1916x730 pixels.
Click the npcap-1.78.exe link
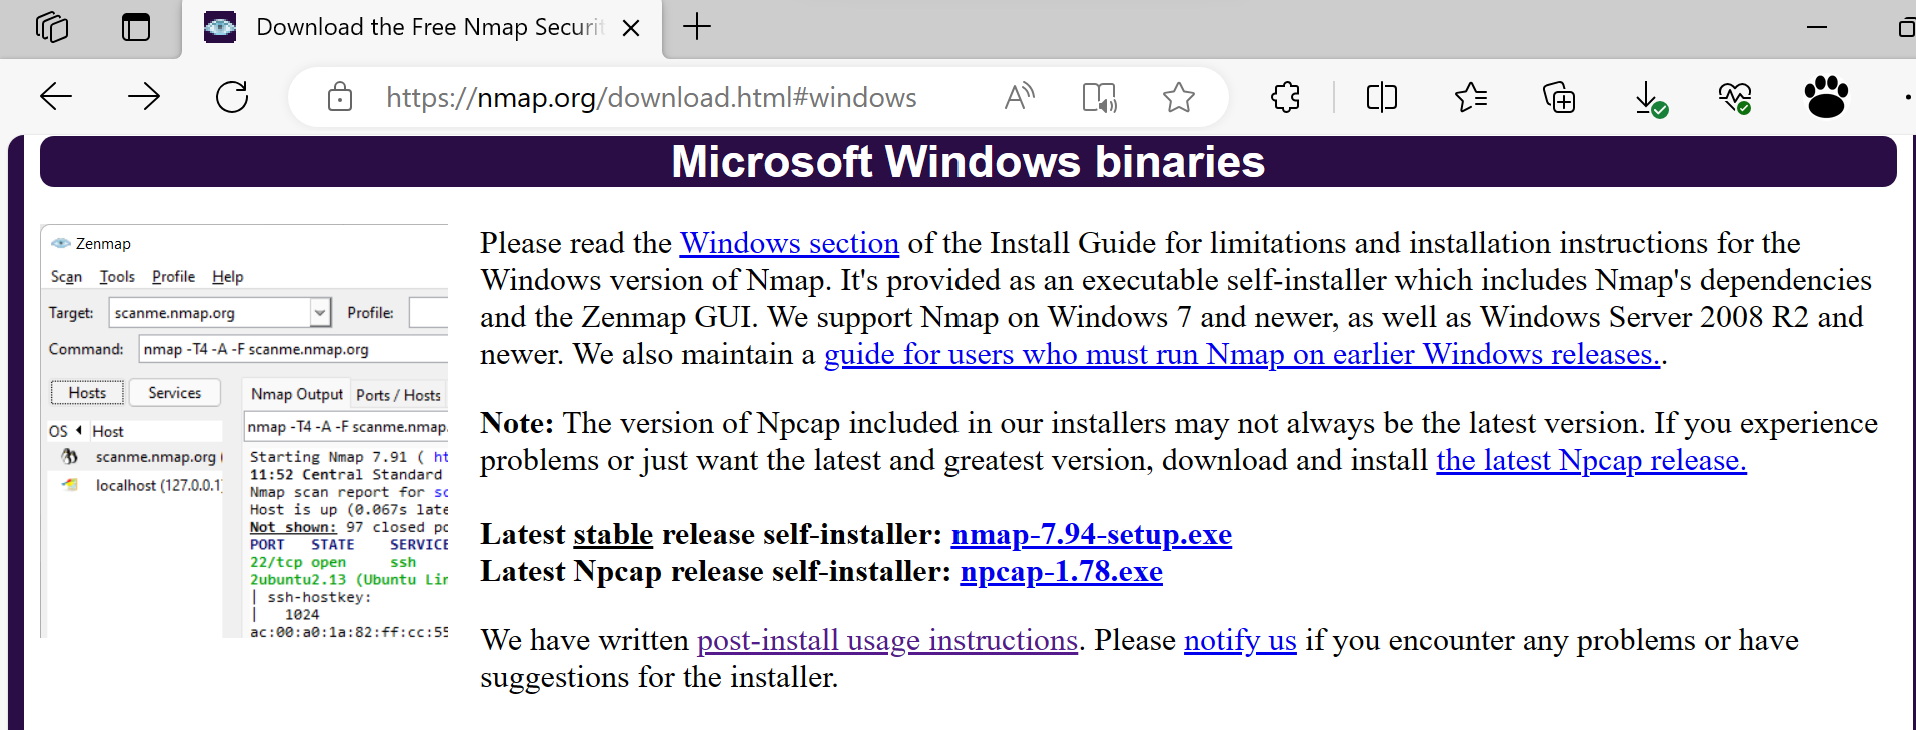click(1061, 571)
